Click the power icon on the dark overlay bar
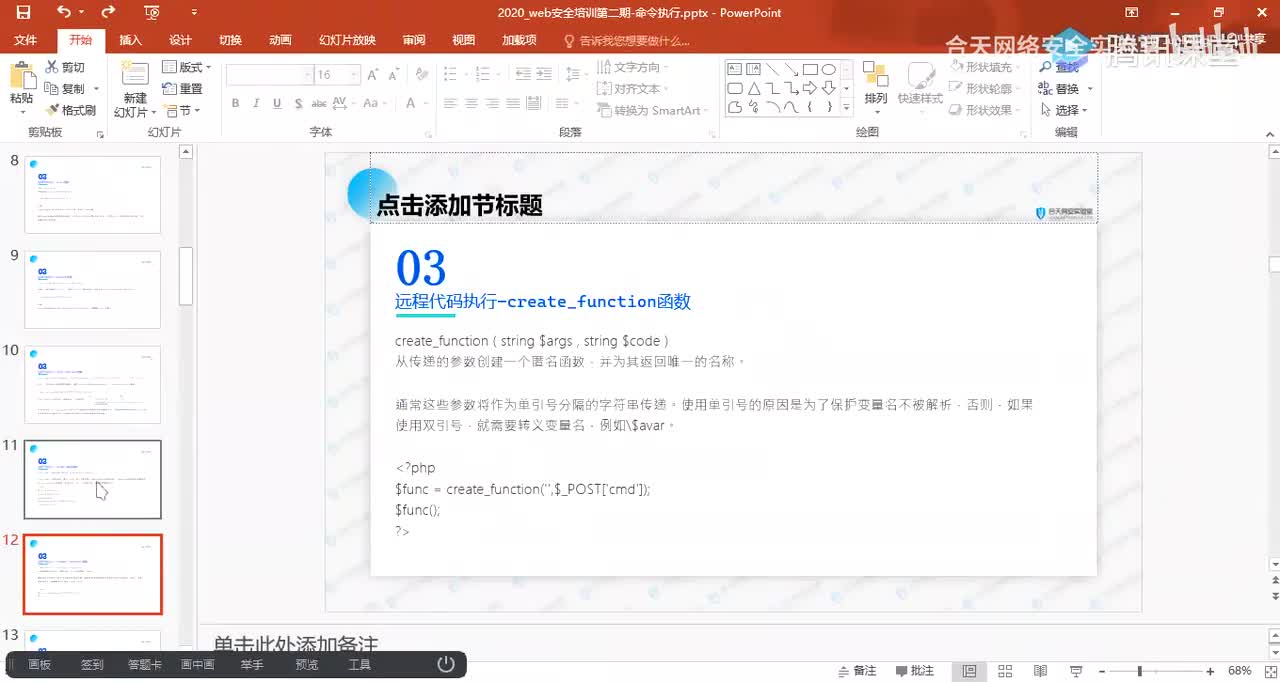This screenshot has width=1280, height=682. [446, 664]
